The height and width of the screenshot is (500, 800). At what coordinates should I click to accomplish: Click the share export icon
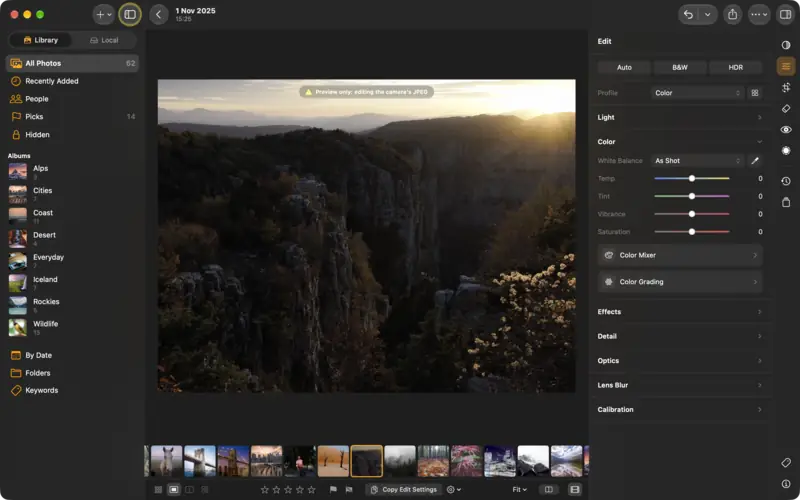tap(732, 14)
